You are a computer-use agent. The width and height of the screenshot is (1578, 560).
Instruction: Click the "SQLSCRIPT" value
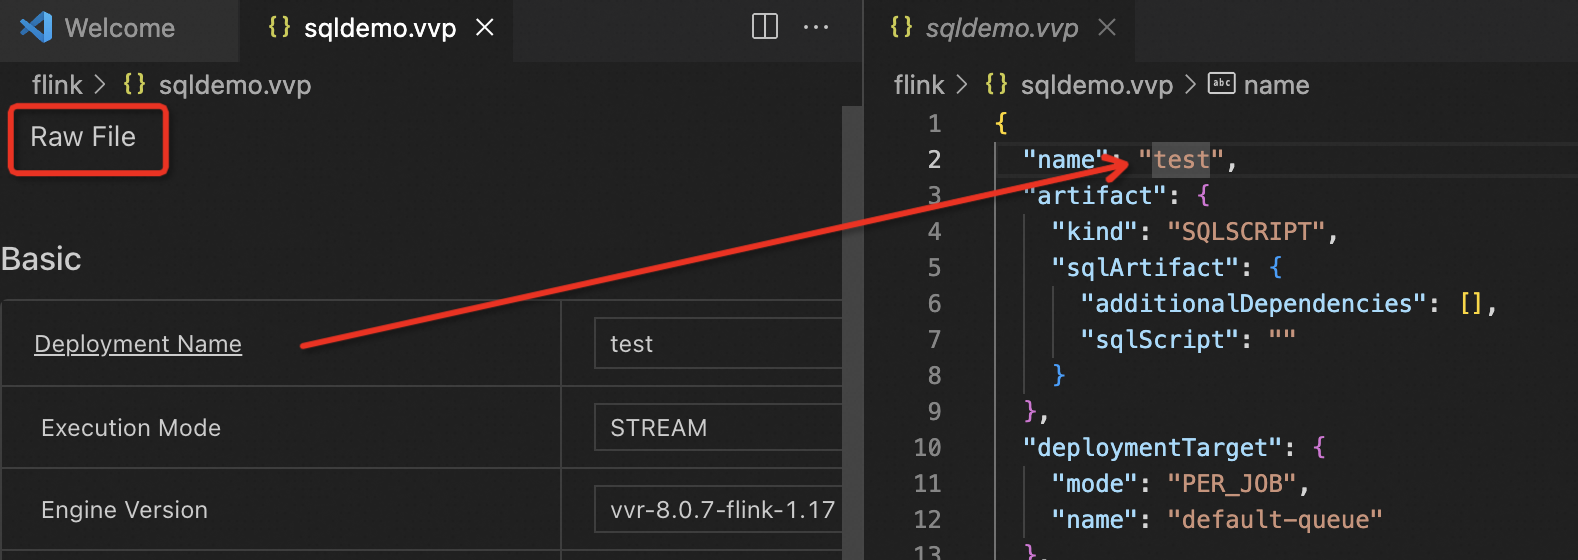(1246, 232)
